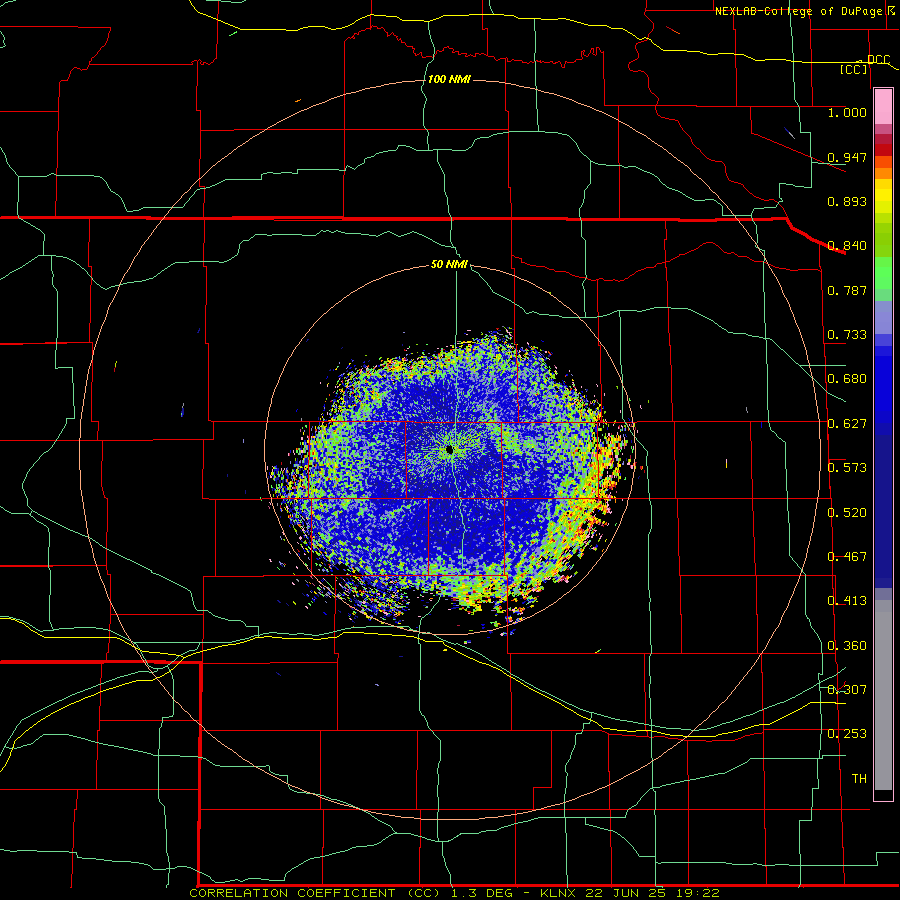Select the 0.307 scale value
900x900 pixels.
(x=847, y=690)
